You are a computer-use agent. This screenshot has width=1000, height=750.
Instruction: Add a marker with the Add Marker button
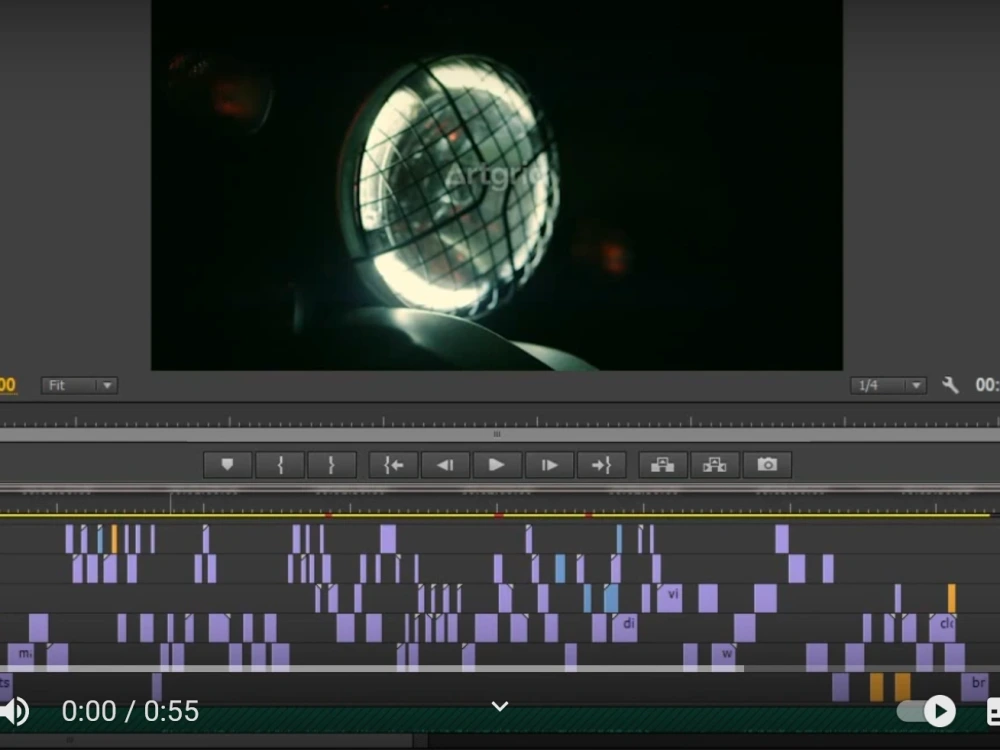pyautogui.click(x=227, y=465)
